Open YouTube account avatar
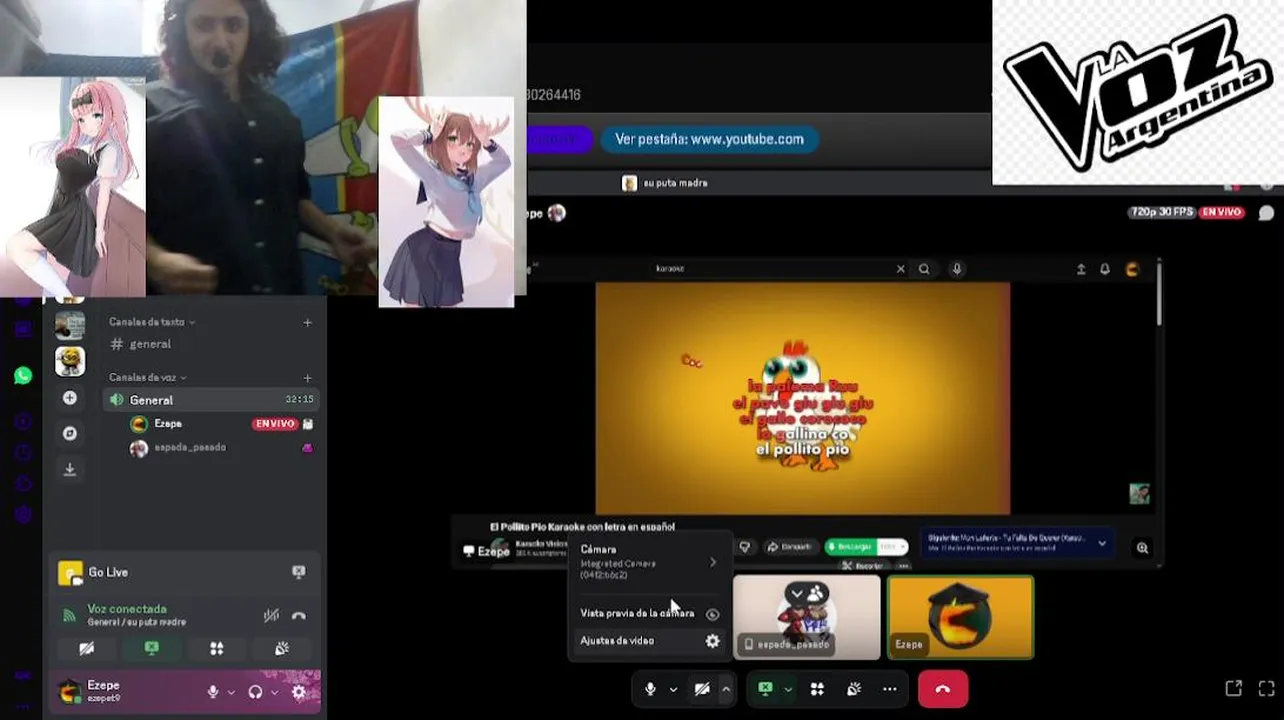The width and height of the screenshot is (1284, 720). tap(1132, 269)
